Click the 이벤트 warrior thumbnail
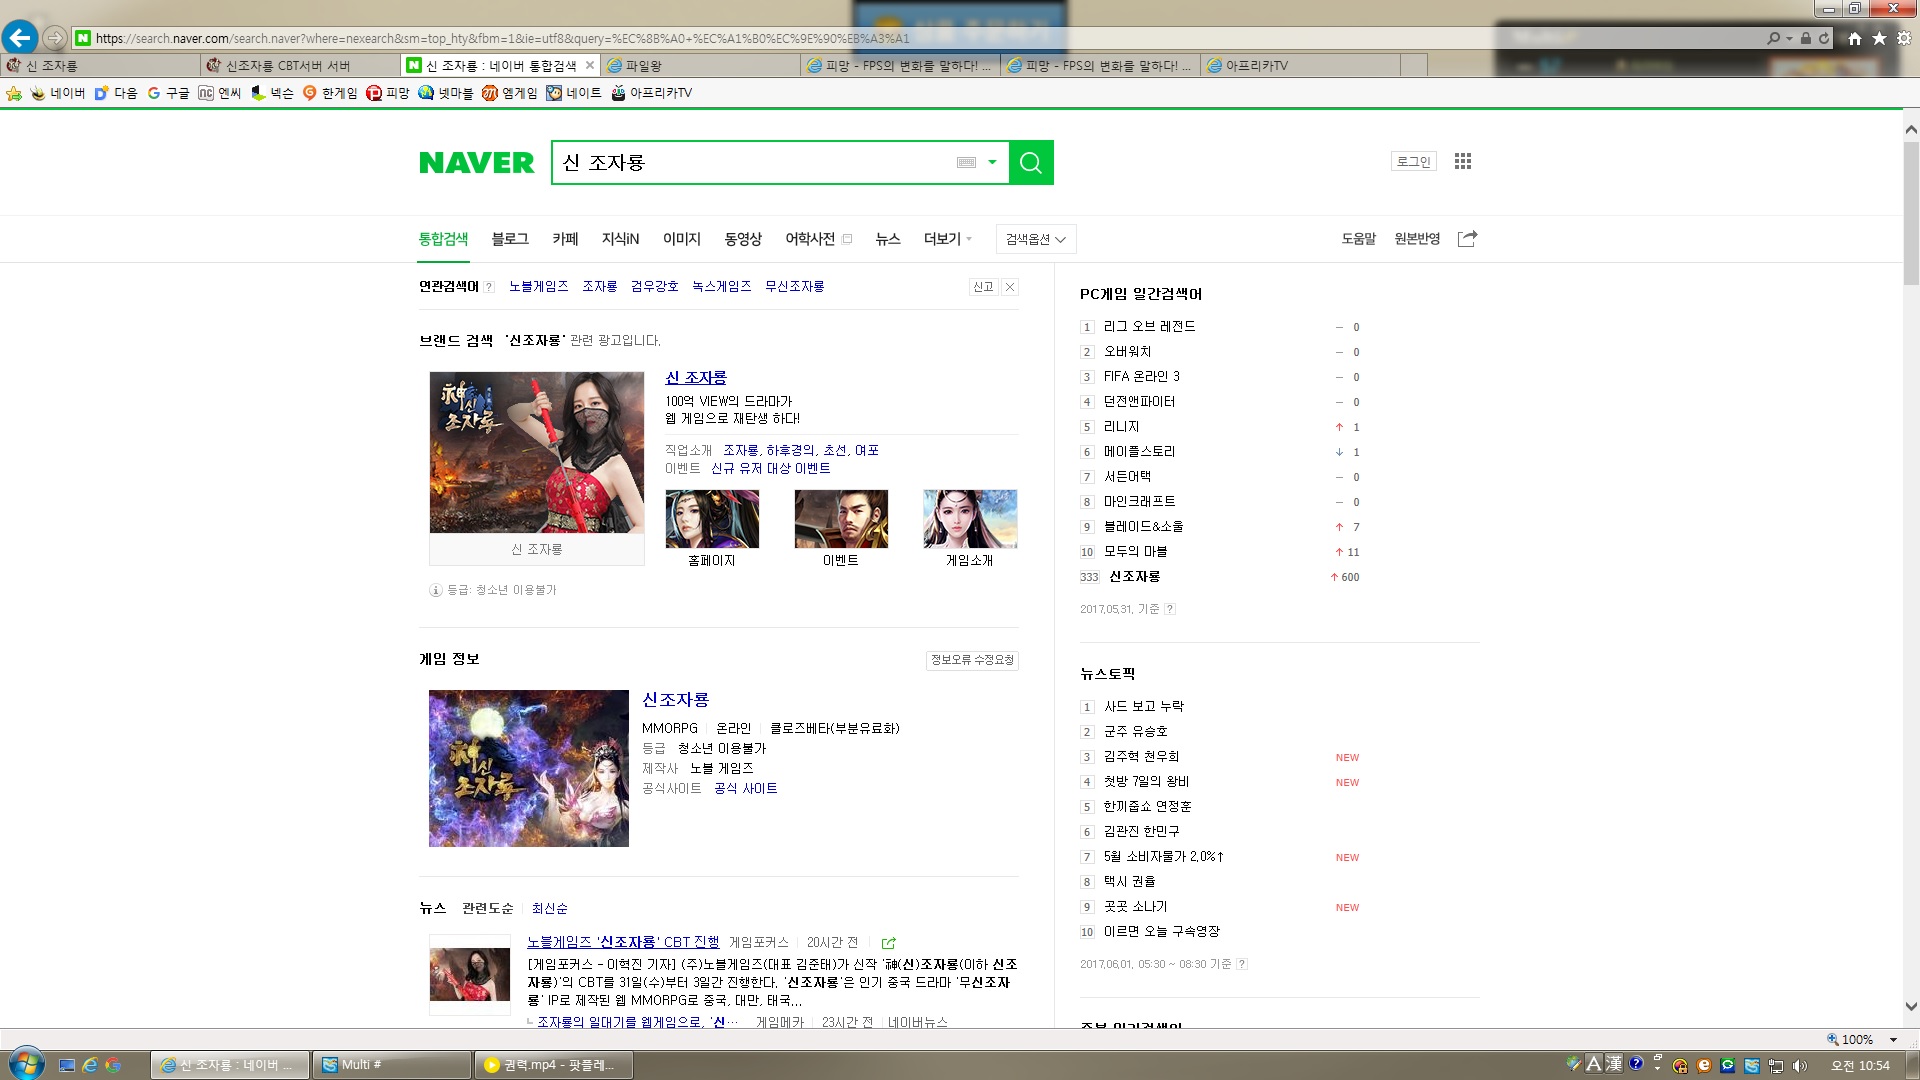 [841, 518]
